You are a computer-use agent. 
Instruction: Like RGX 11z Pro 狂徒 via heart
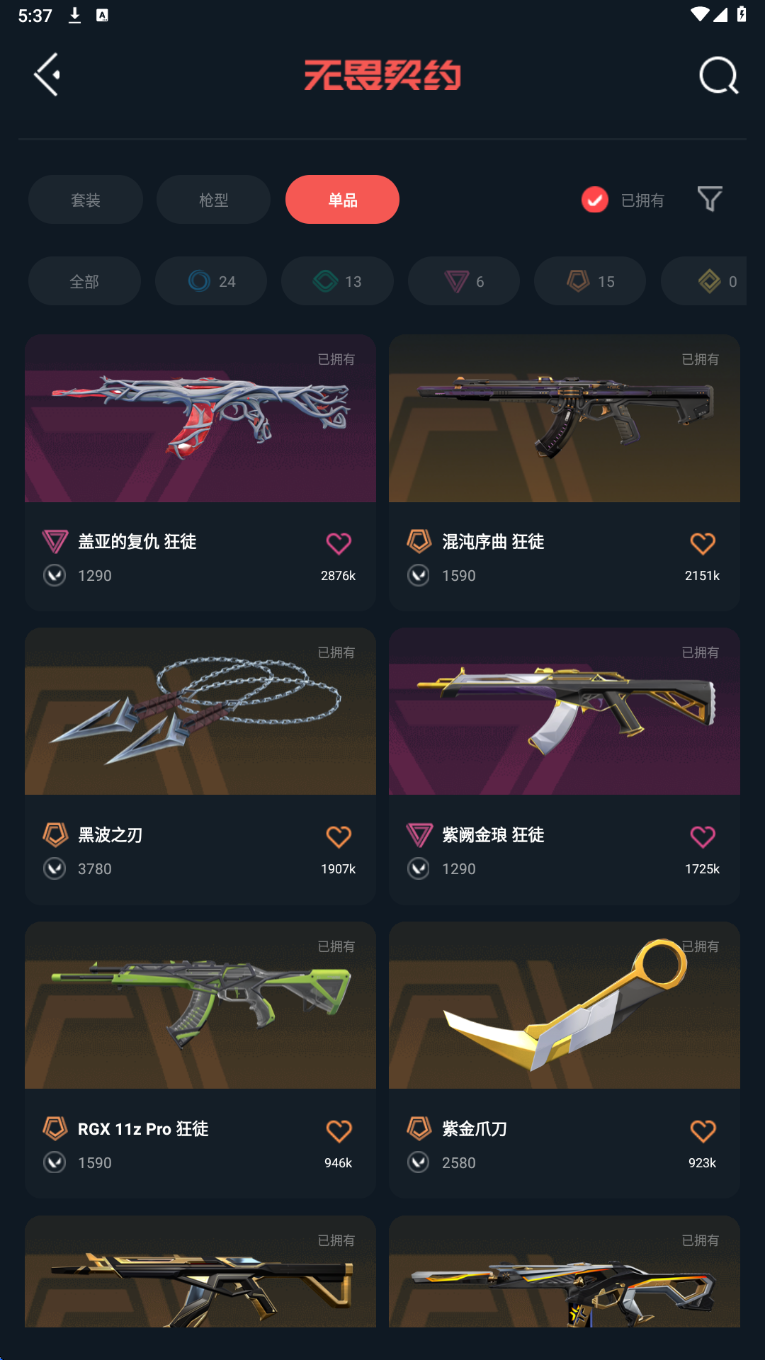coord(339,1130)
